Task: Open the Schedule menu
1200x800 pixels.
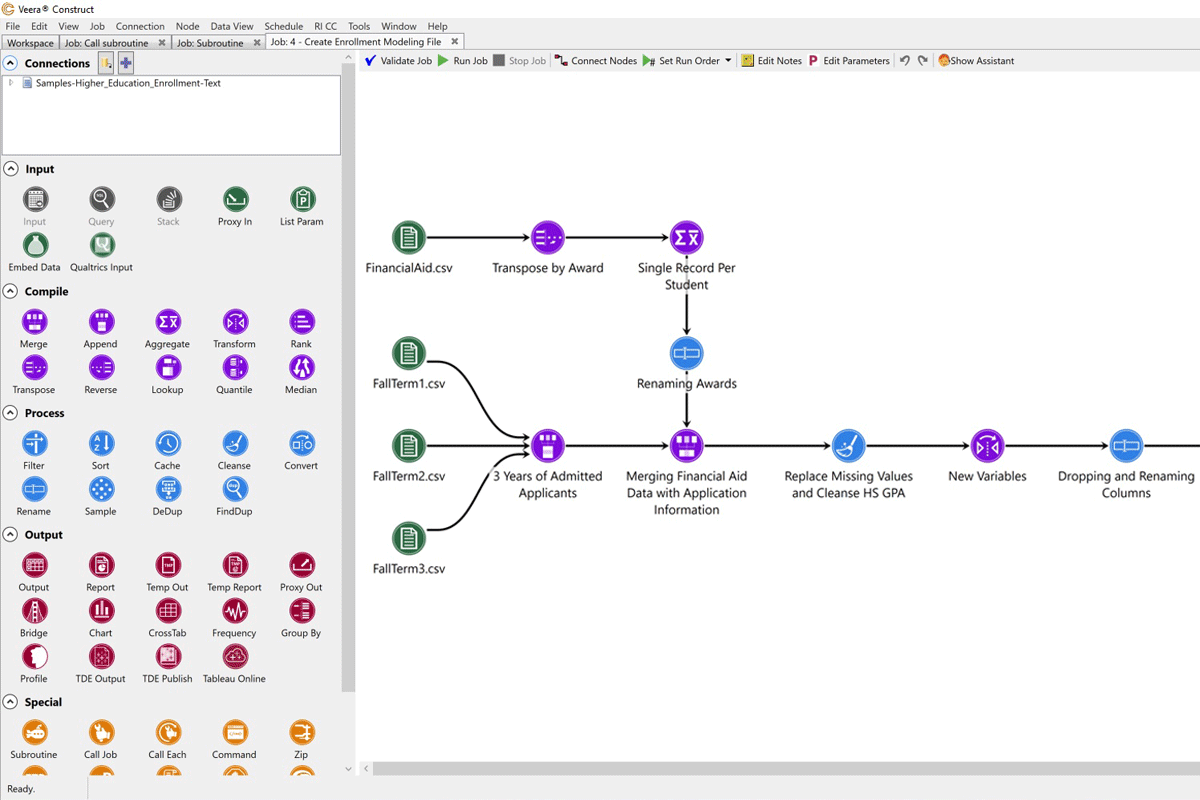Action: [284, 26]
